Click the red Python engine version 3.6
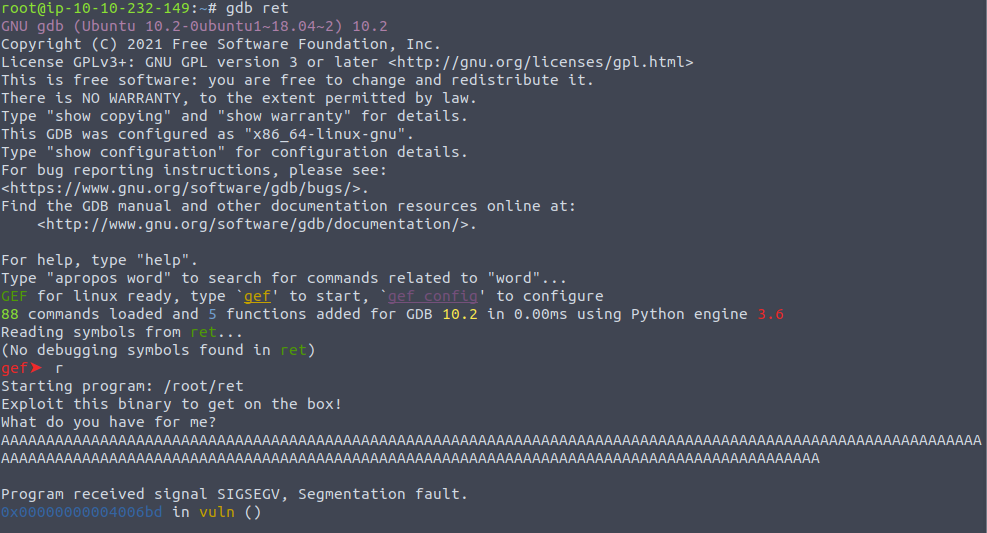The height and width of the screenshot is (533, 987). (770, 314)
